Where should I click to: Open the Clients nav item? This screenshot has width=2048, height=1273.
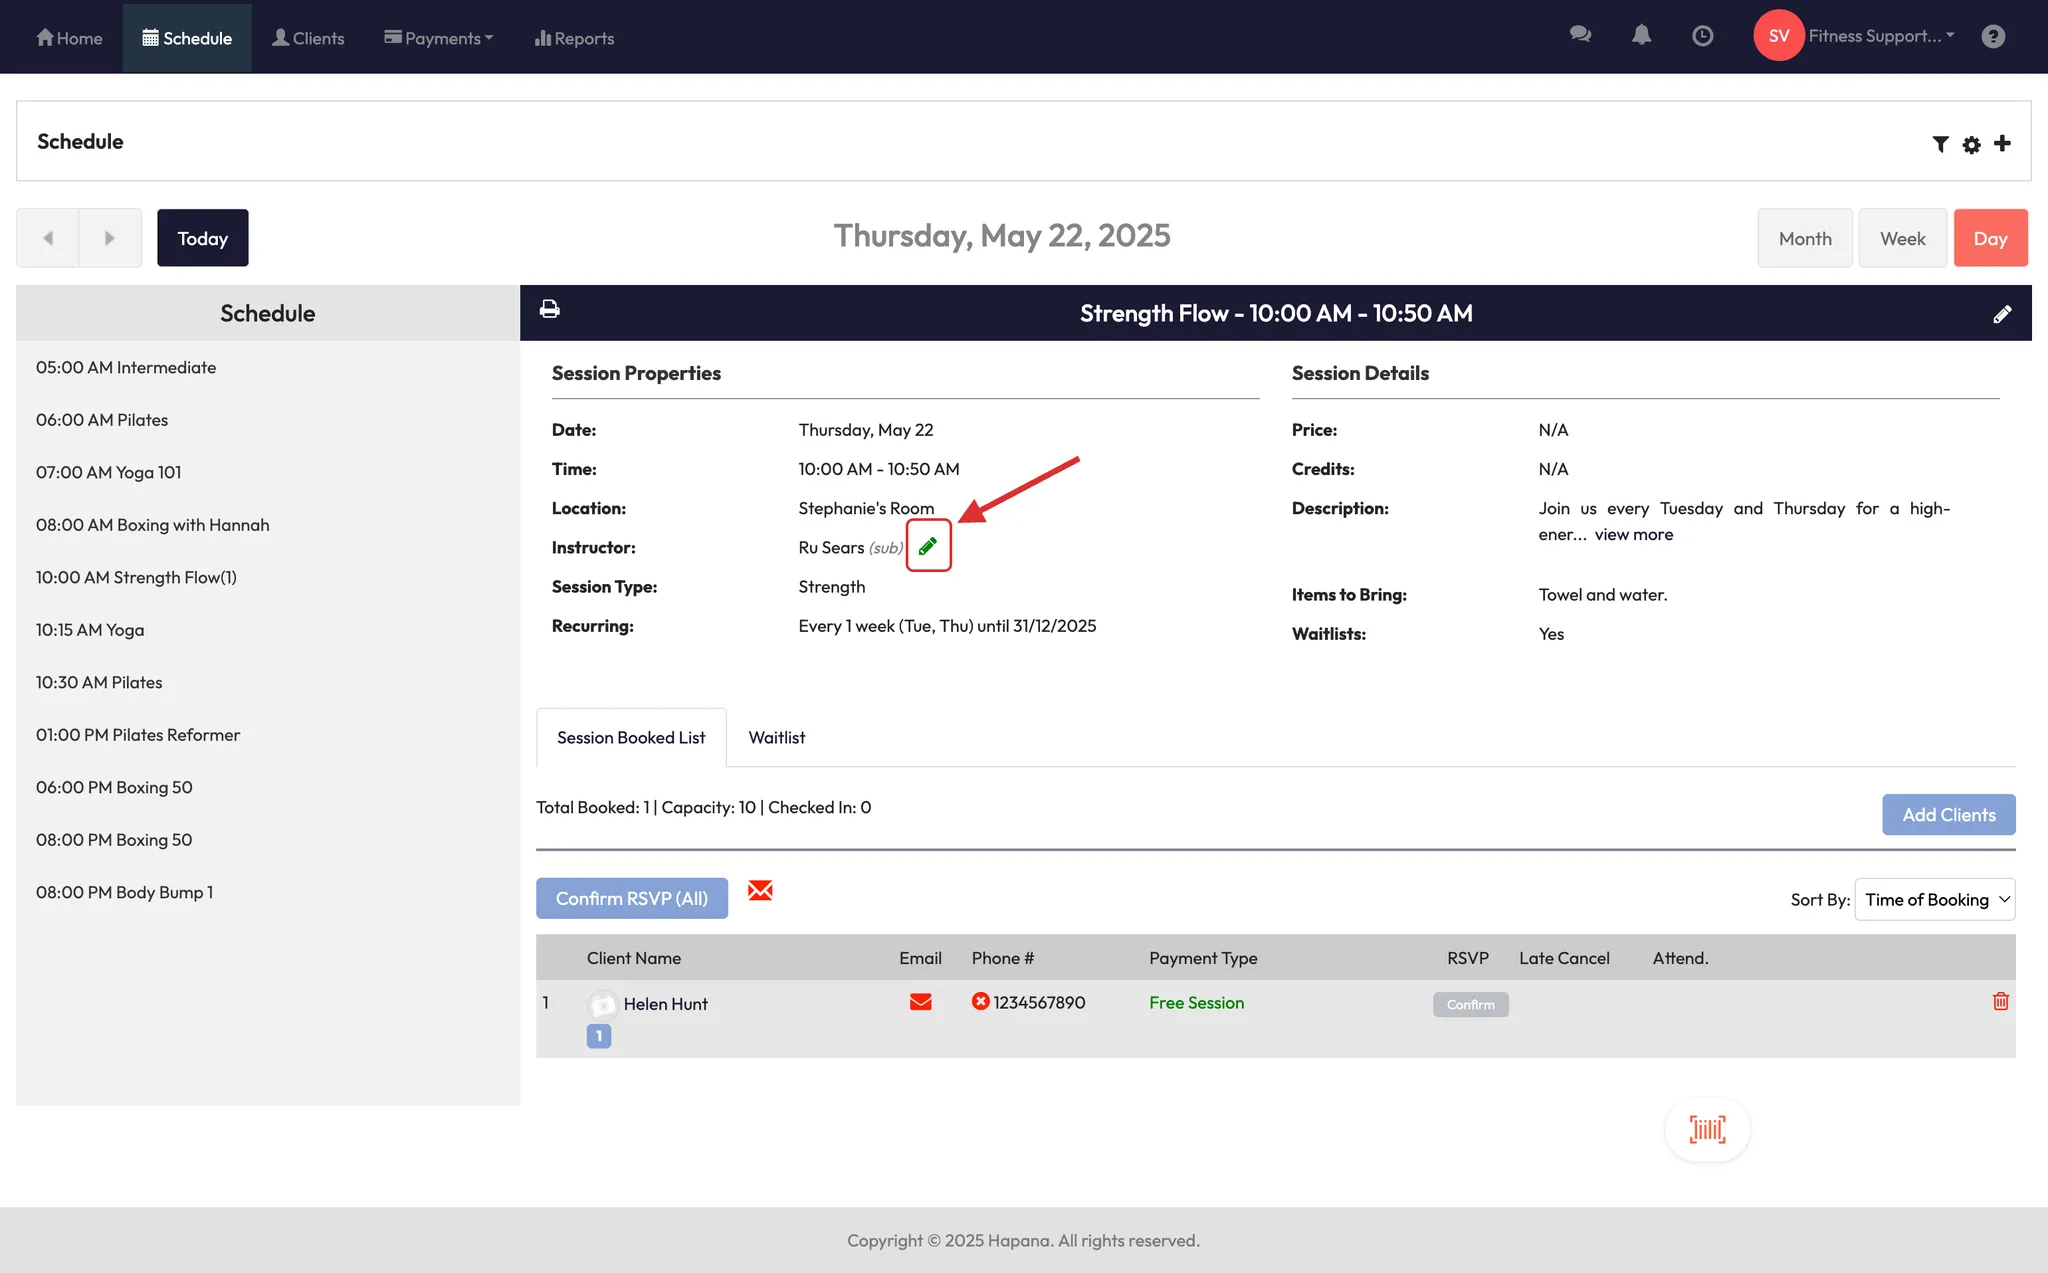tap(308, 38)
